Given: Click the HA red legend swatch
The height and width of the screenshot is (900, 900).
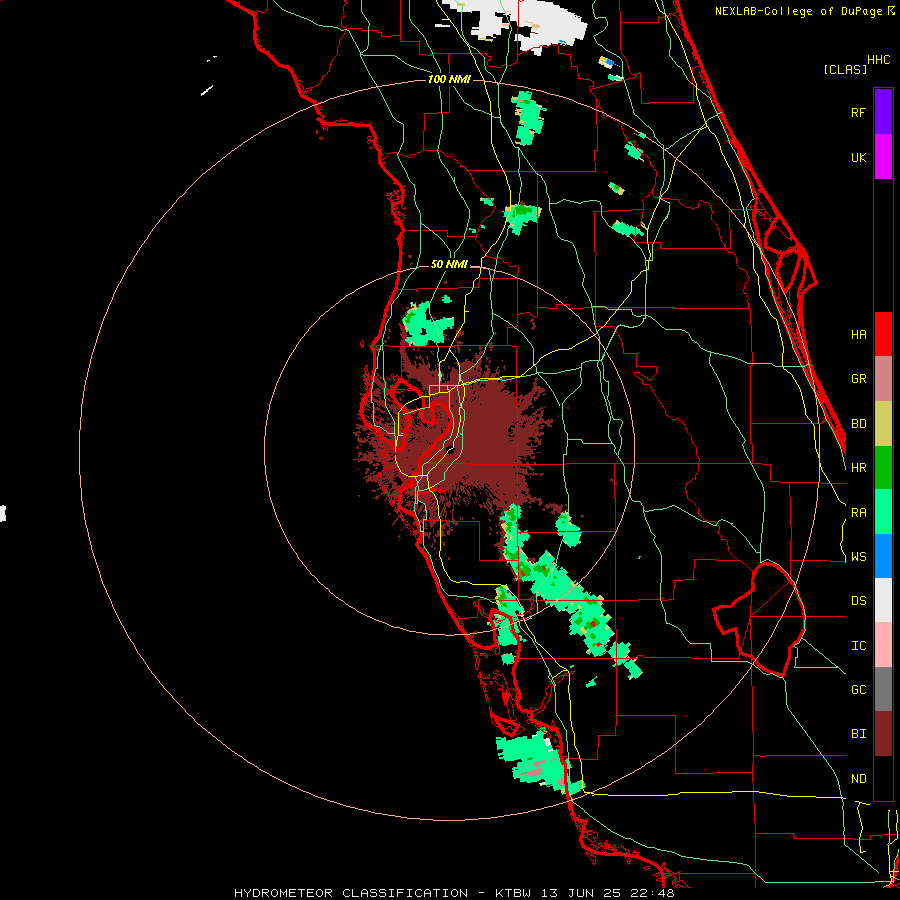Looking at the screenshot, I should [883, 334].
